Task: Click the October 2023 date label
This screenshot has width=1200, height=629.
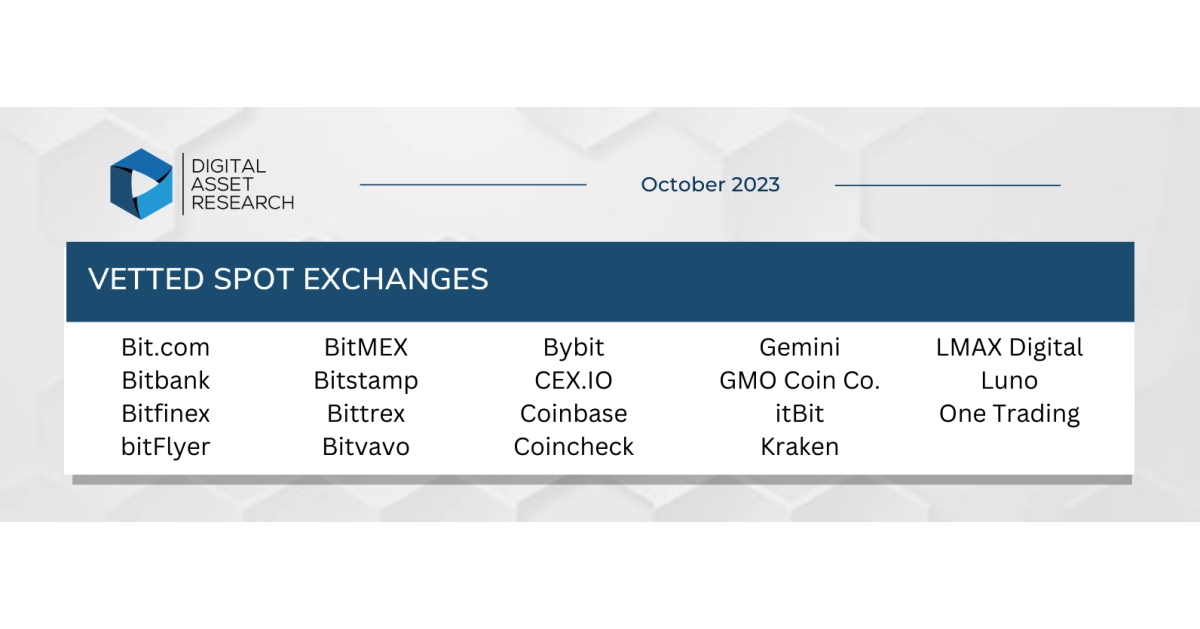Action: click(710, 185)
